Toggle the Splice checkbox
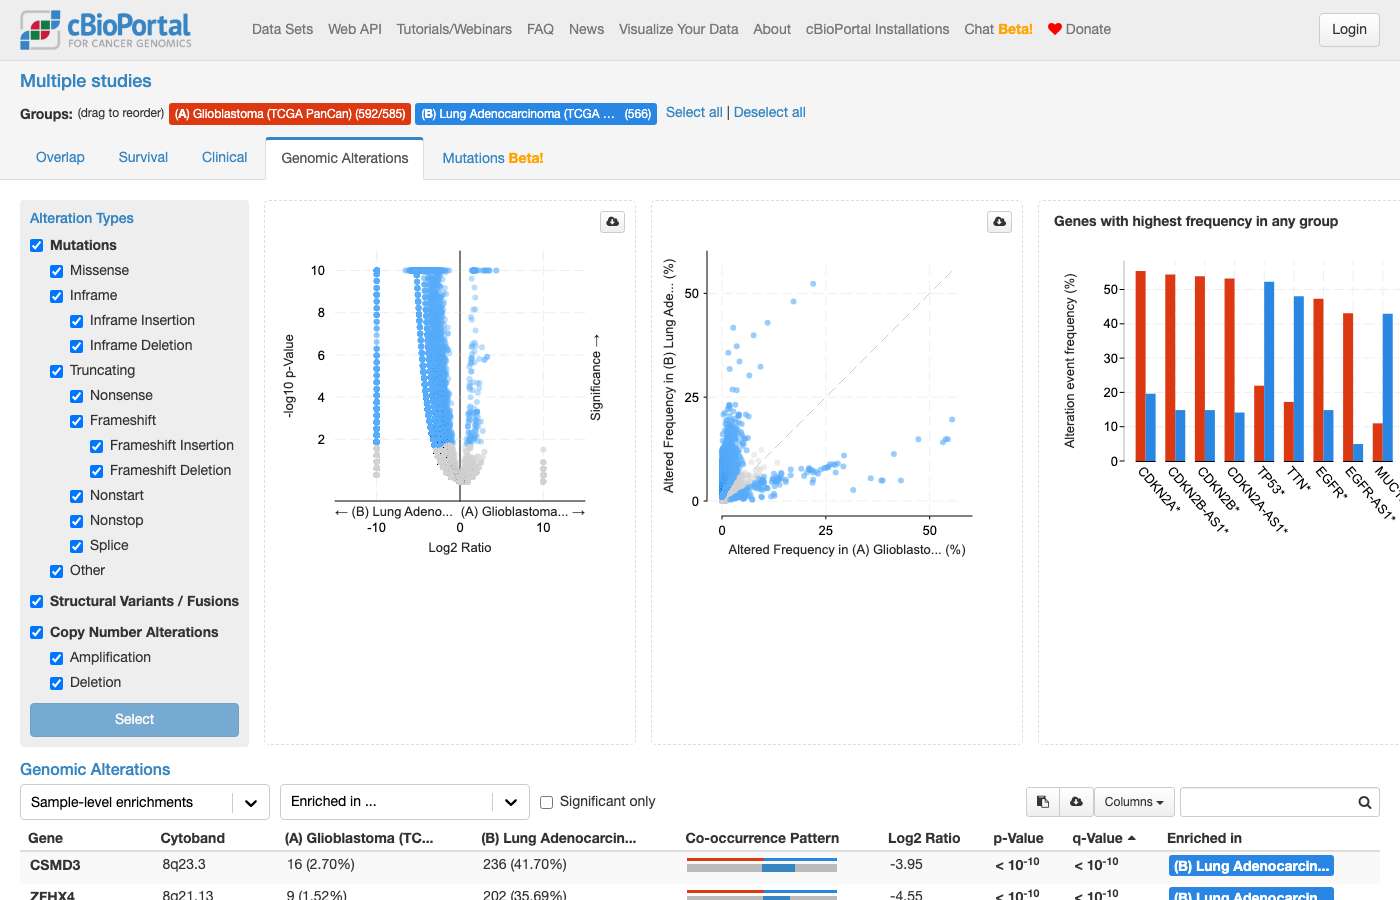This screenshot has height=900, width=1400. tap(77, 546)
